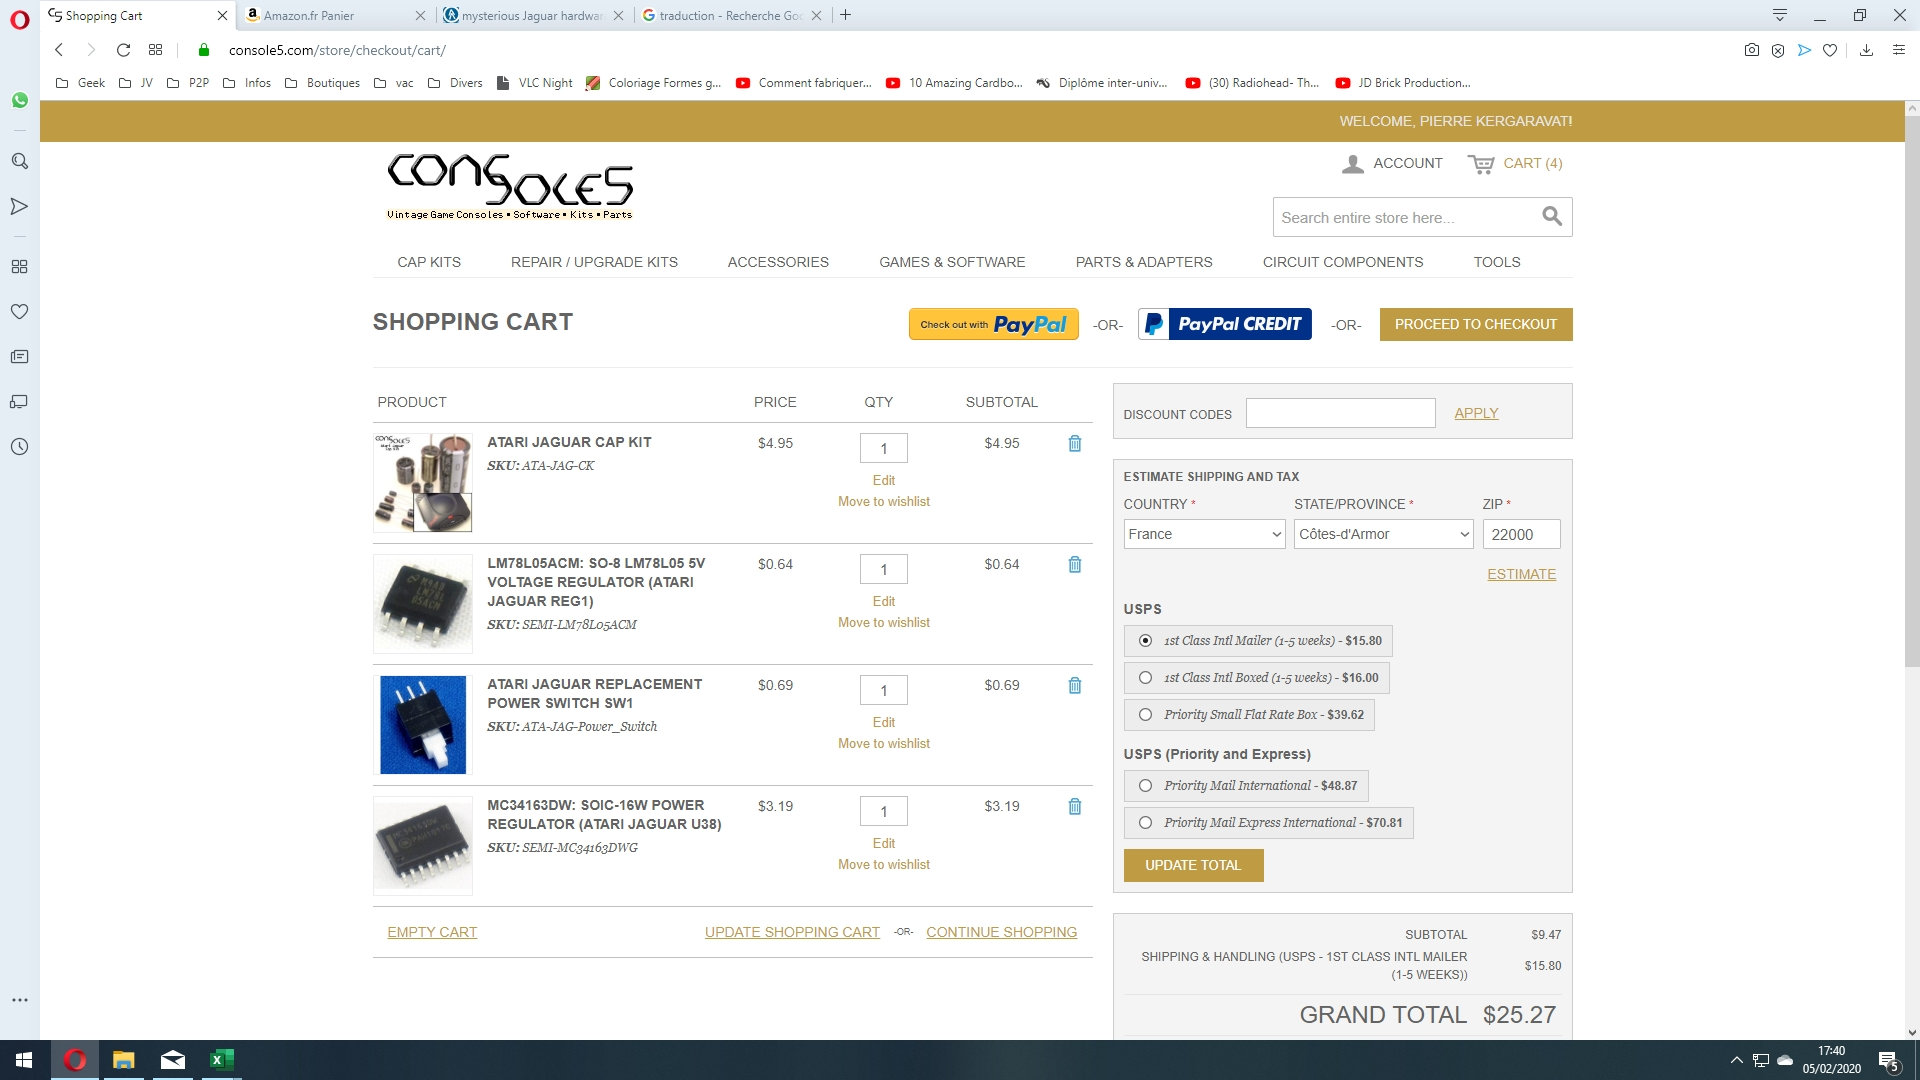This screenshot has width=1920, height=1080.
Task: Click the search magnifier icon in store search
Action: [x=1551, y=216]
